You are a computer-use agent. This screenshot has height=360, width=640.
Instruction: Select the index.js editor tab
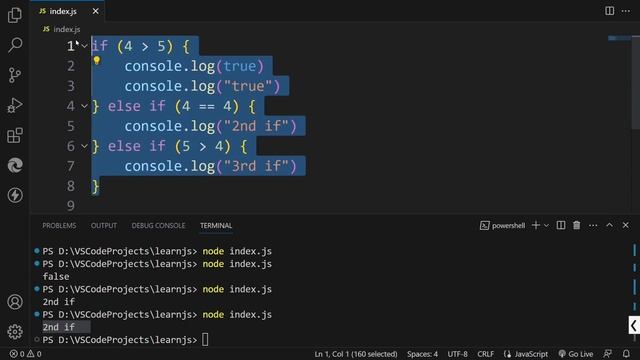pyautogui.click(x=67, y=11)
